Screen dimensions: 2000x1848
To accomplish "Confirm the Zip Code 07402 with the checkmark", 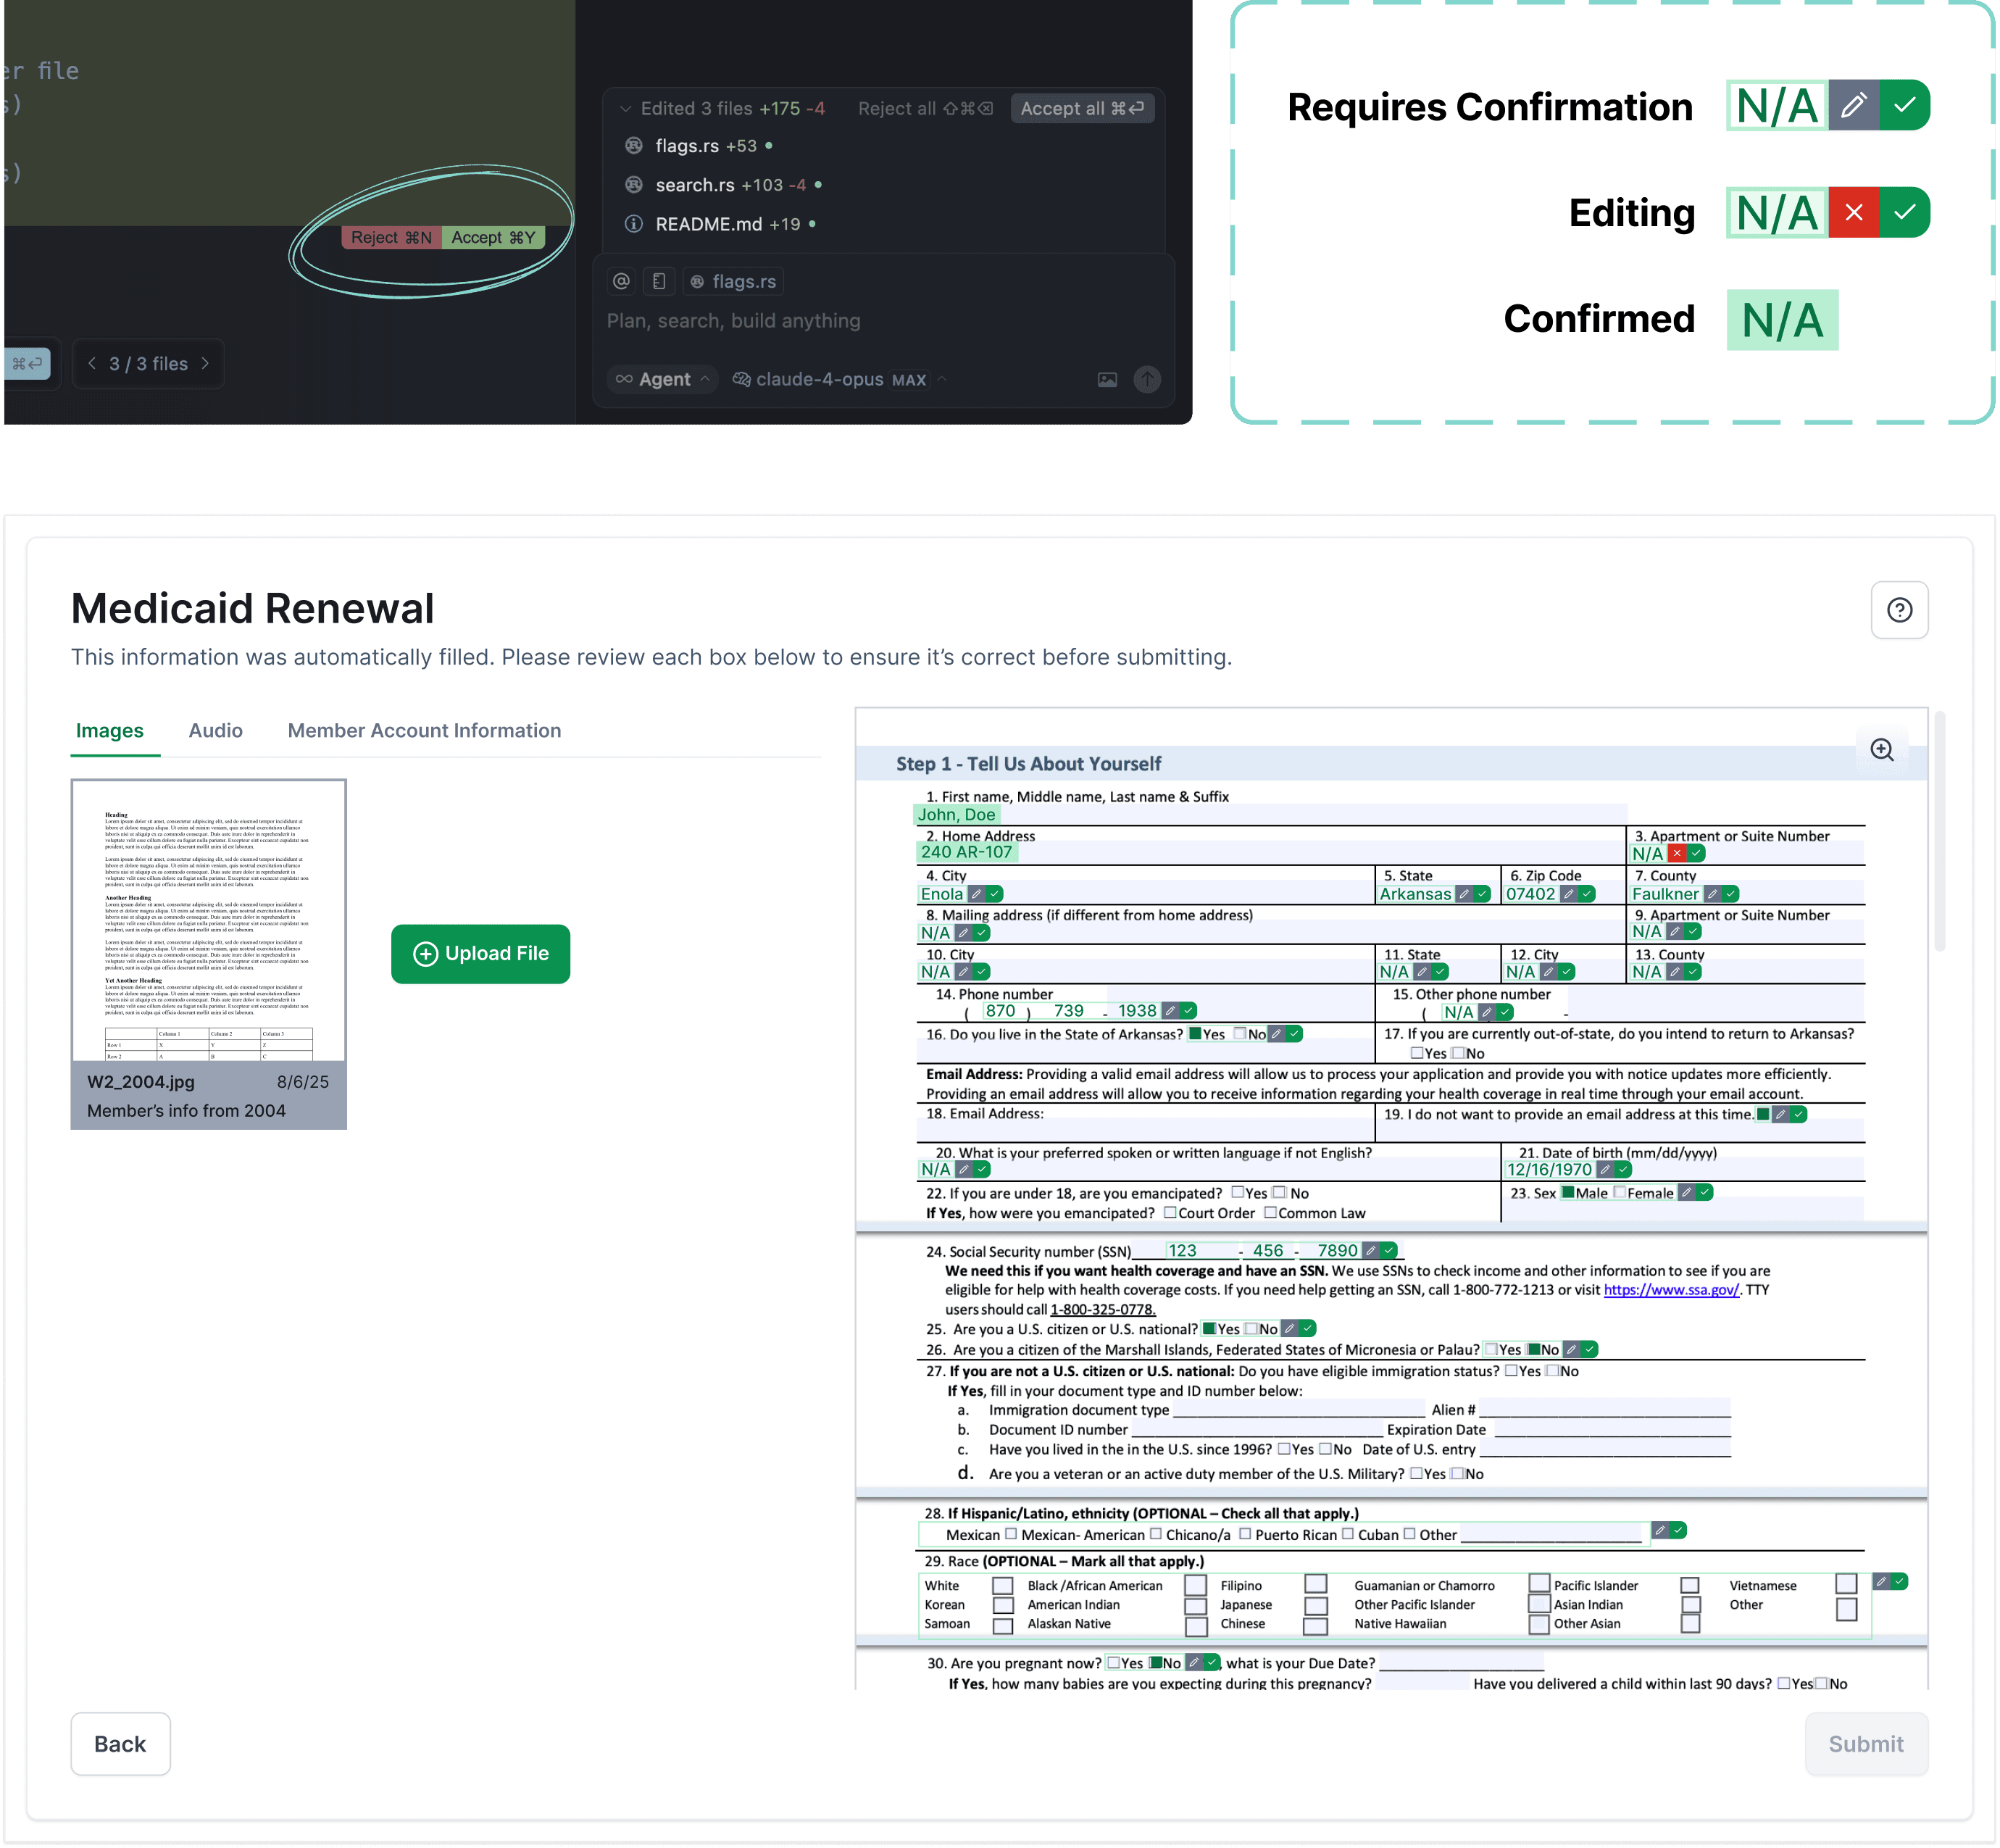I will [x=1586, y=894].
